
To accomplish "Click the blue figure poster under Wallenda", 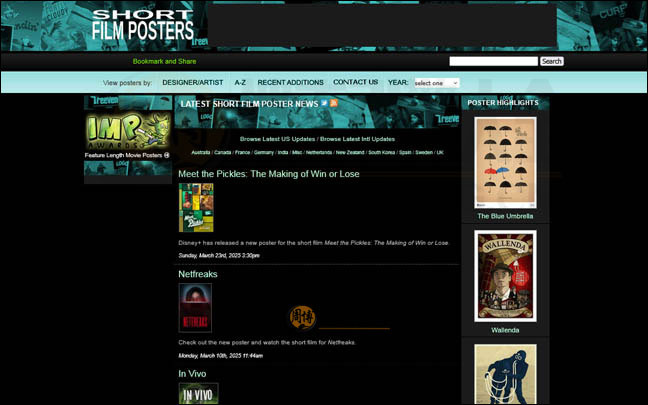I will [505, 374].
